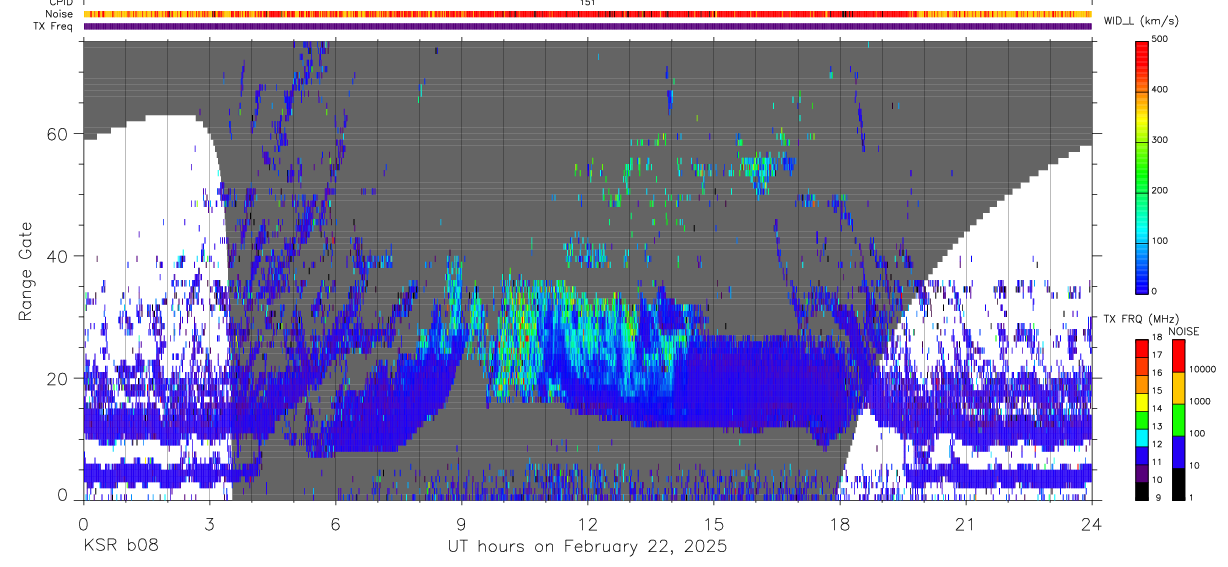Click the 18 hour tick on UT axis

pyautogui.click(x=840, y=523)
